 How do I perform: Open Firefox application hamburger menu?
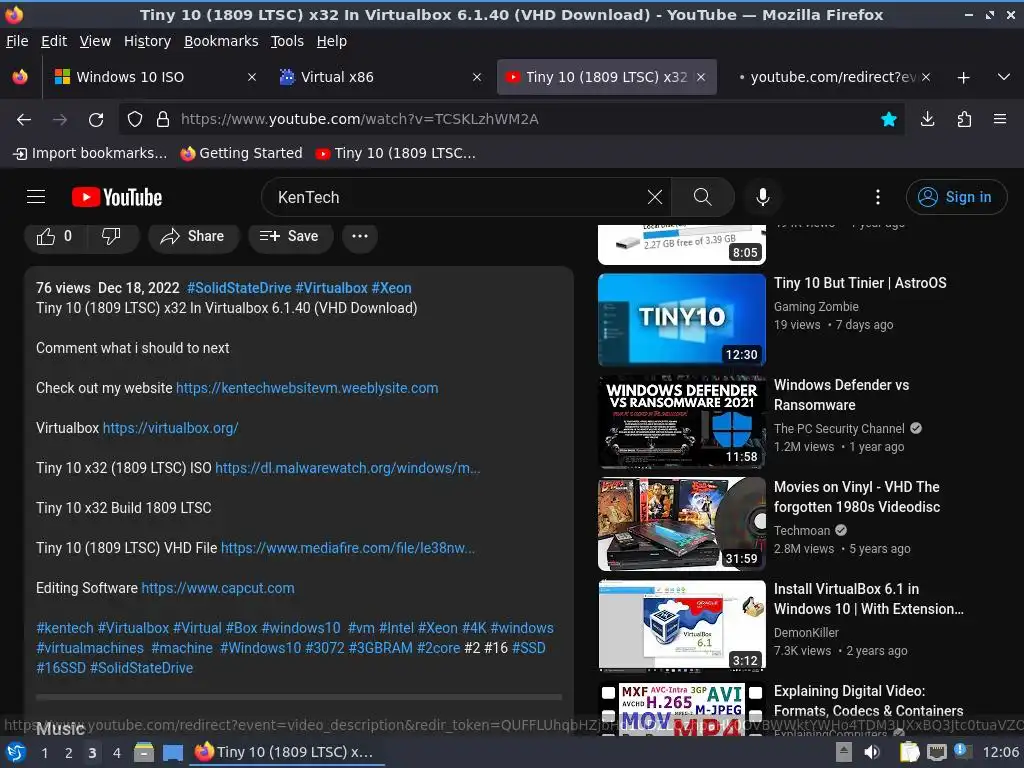999,120
